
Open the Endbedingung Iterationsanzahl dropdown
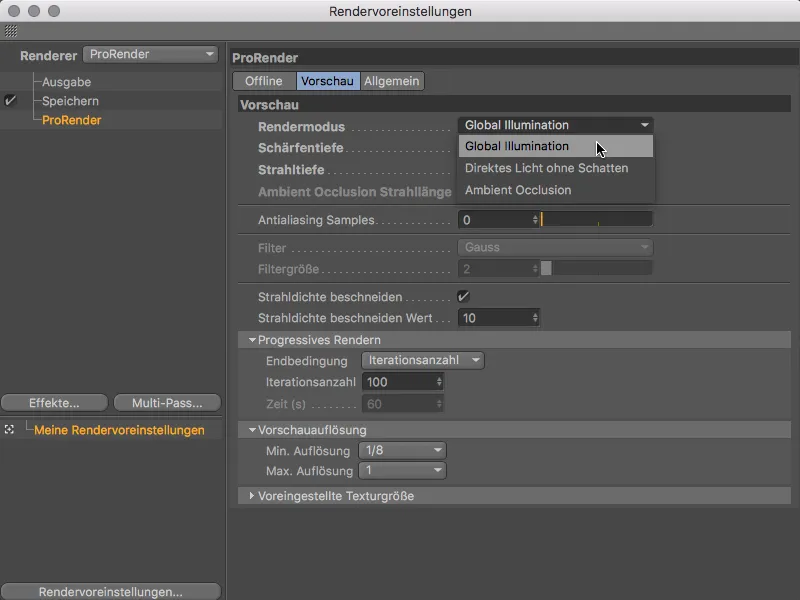(x=422, y=360)
